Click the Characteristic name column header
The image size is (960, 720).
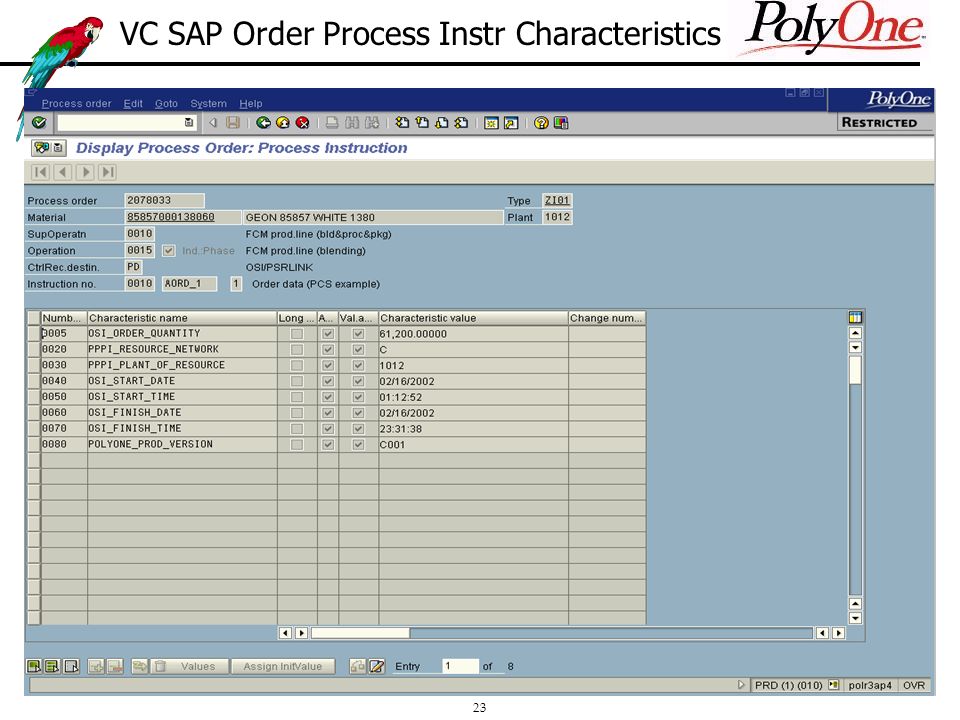pyautogui.click(x=182, y=318)
